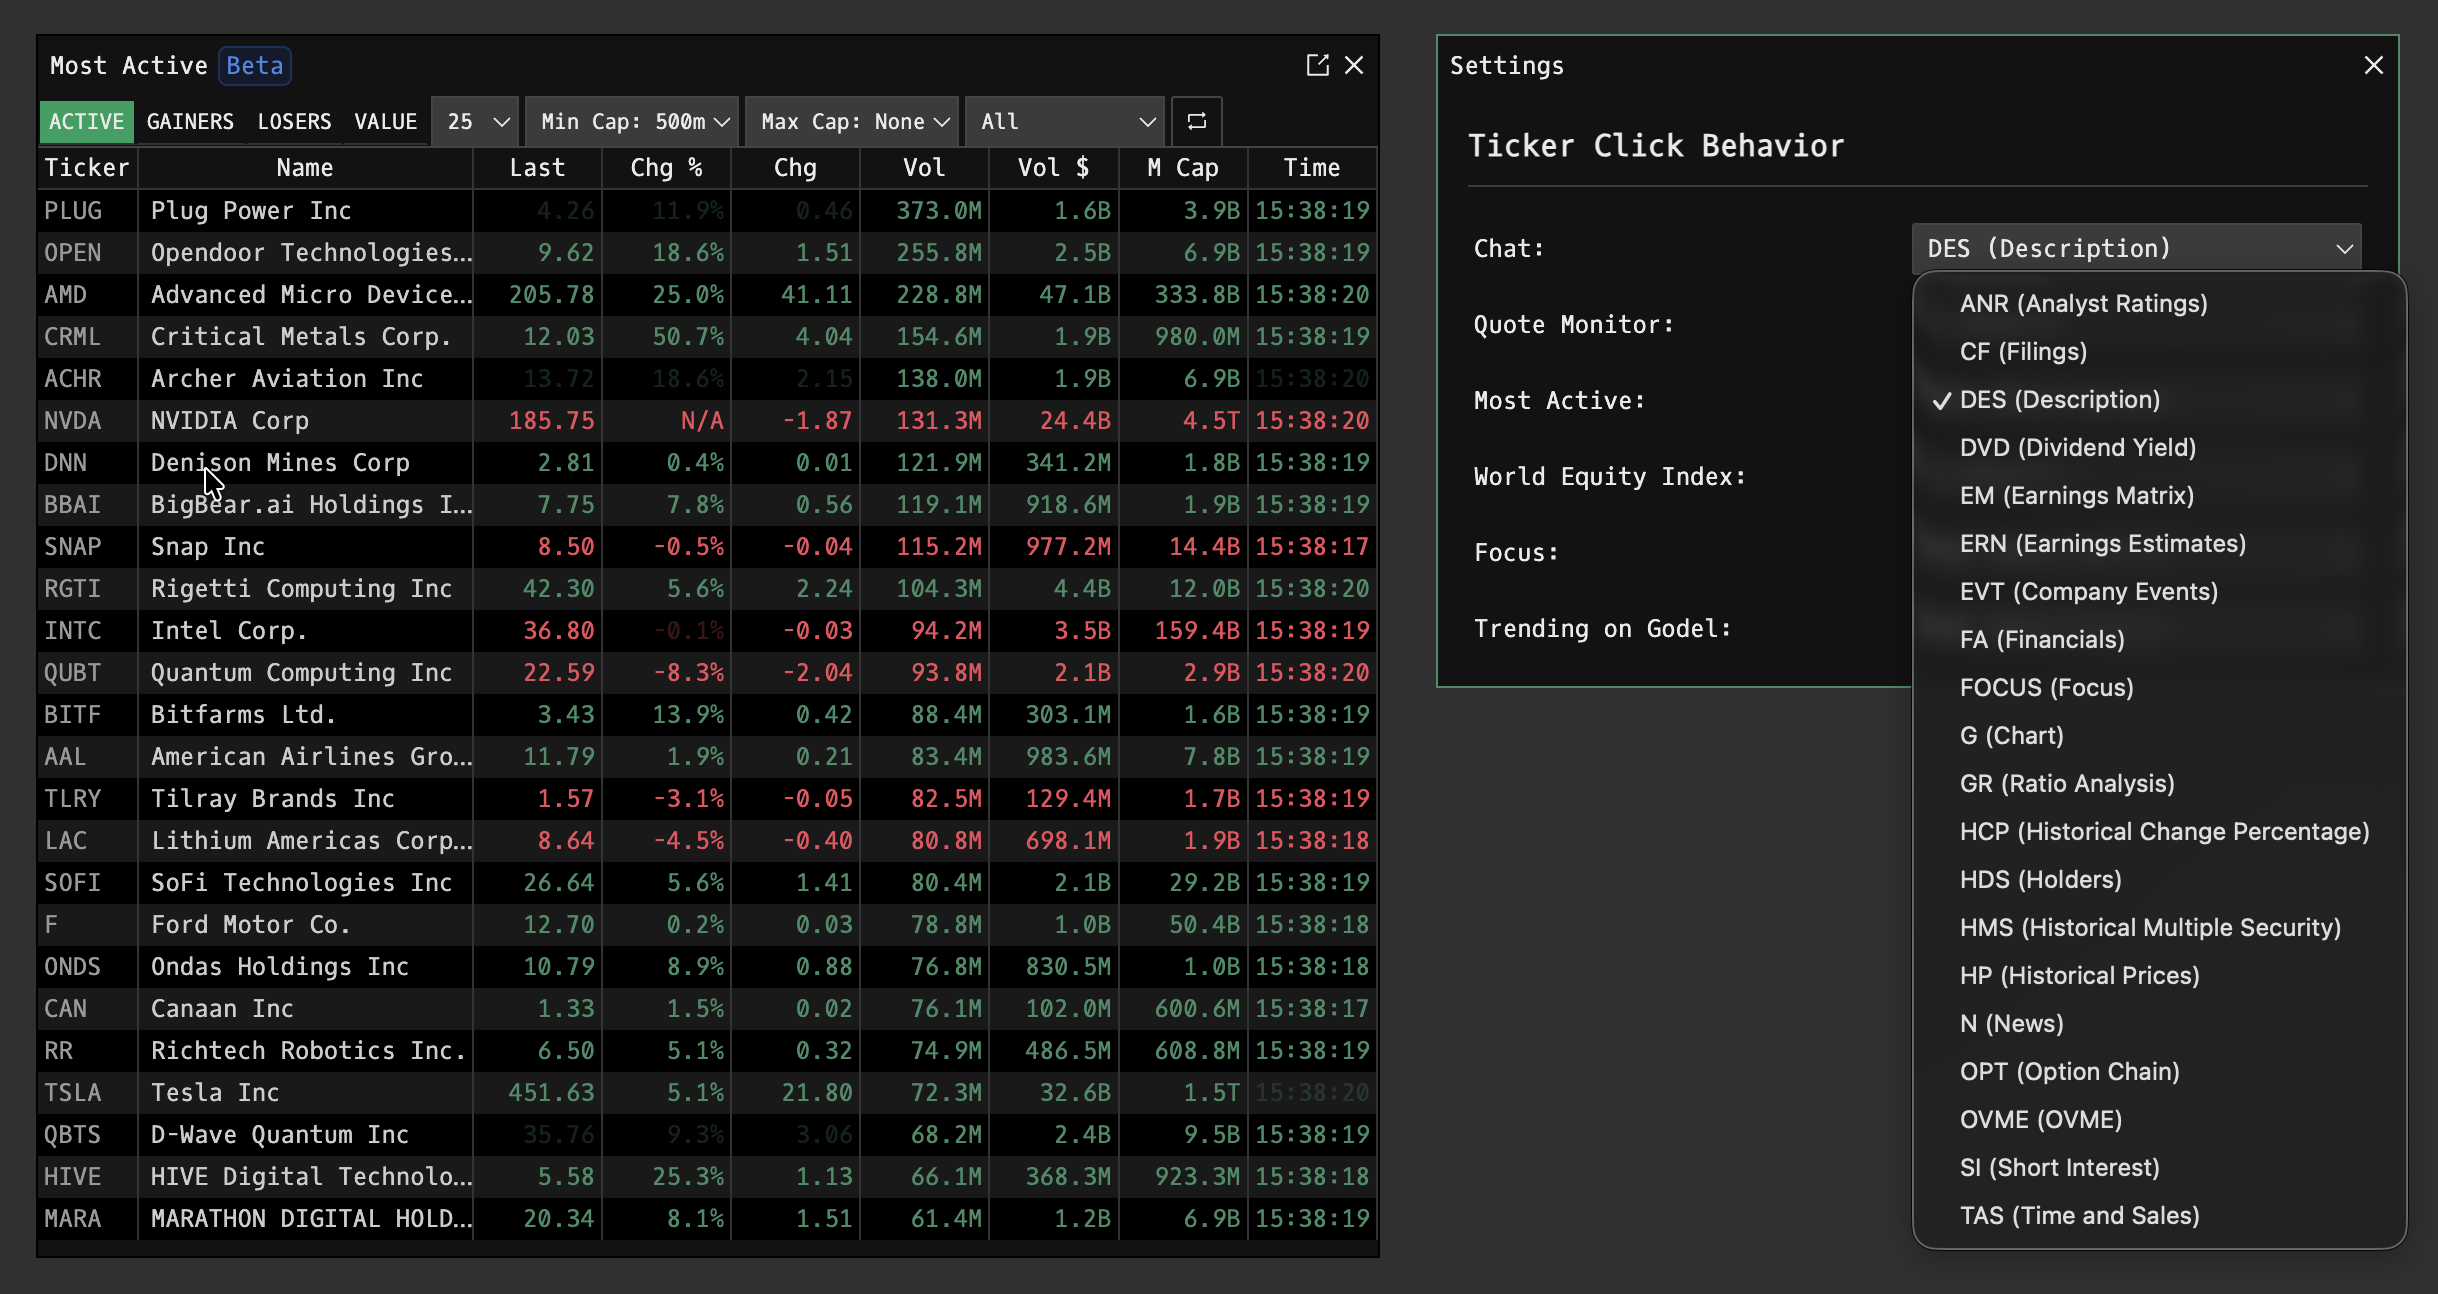Click the Sort by Chg column header
The image size is (2438, 1294).
coord(796,167)
